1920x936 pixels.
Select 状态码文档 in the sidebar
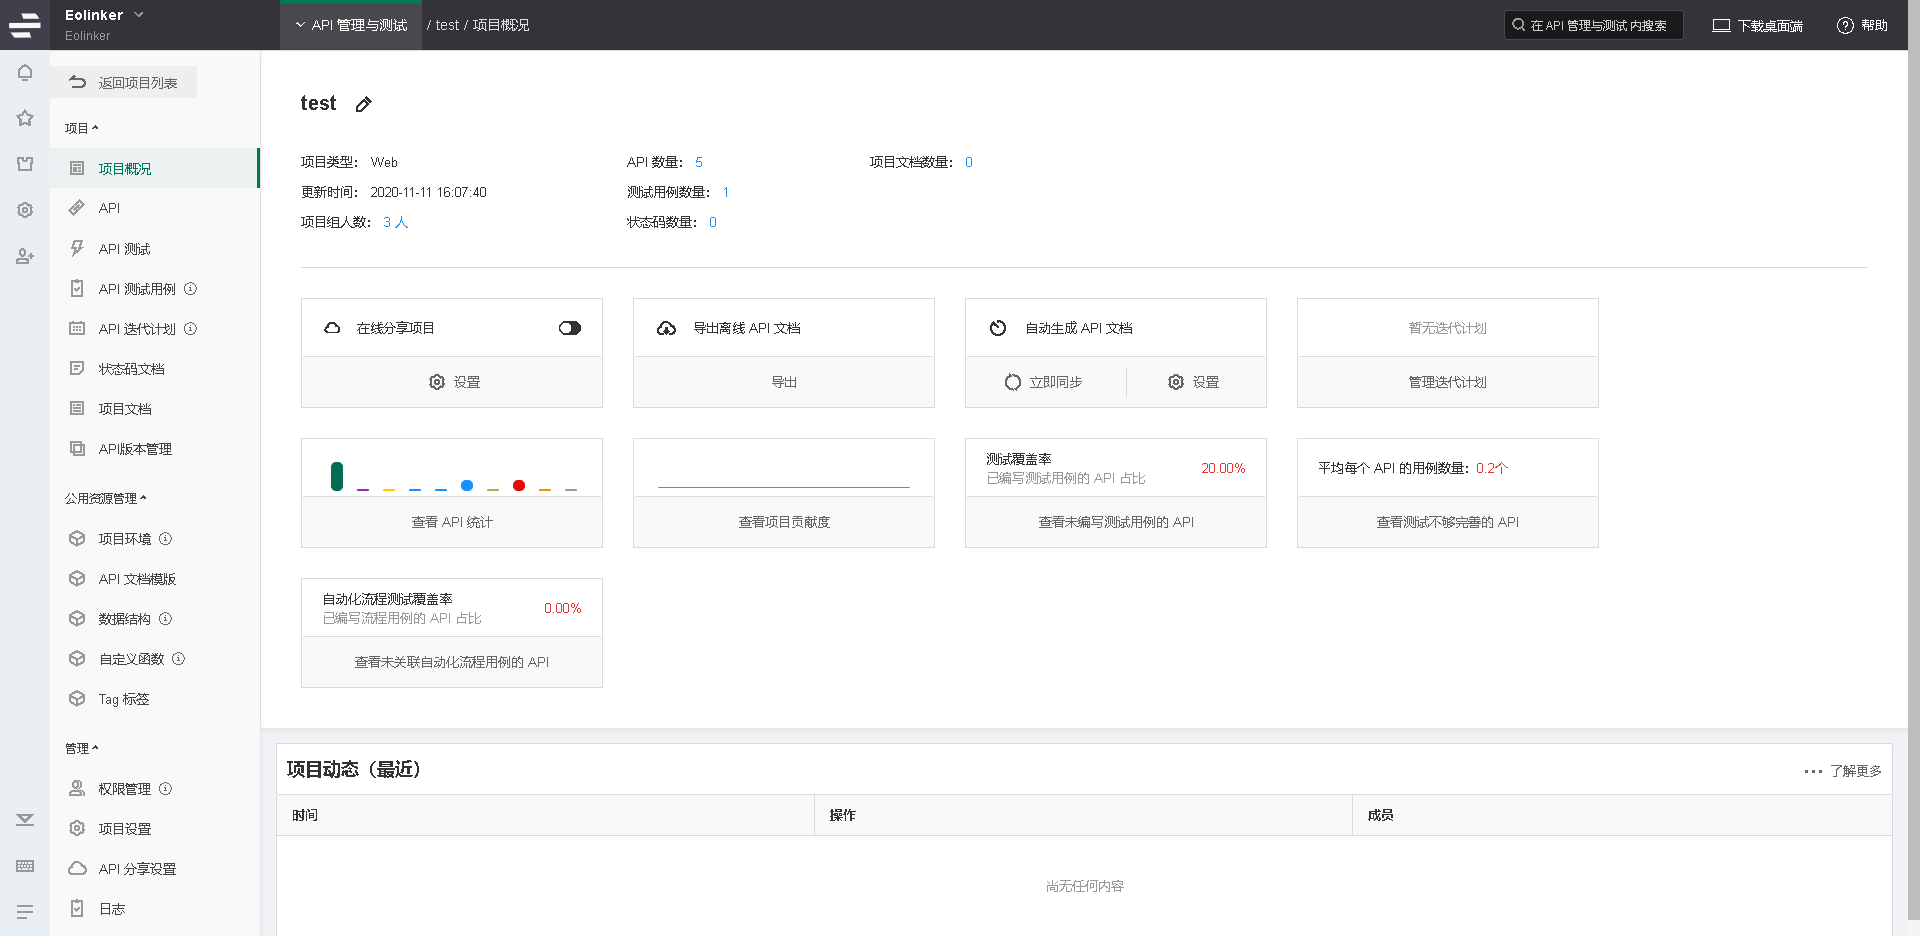pyautogui.click(x=131, y=369)
